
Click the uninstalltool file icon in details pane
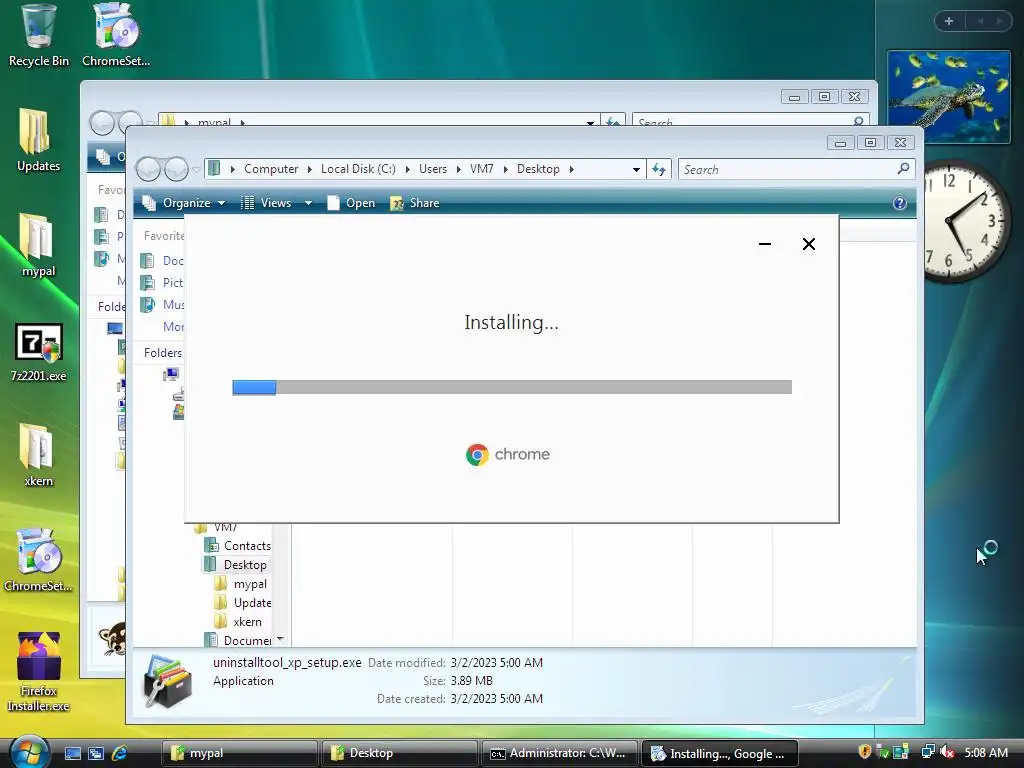coord(168,681)
